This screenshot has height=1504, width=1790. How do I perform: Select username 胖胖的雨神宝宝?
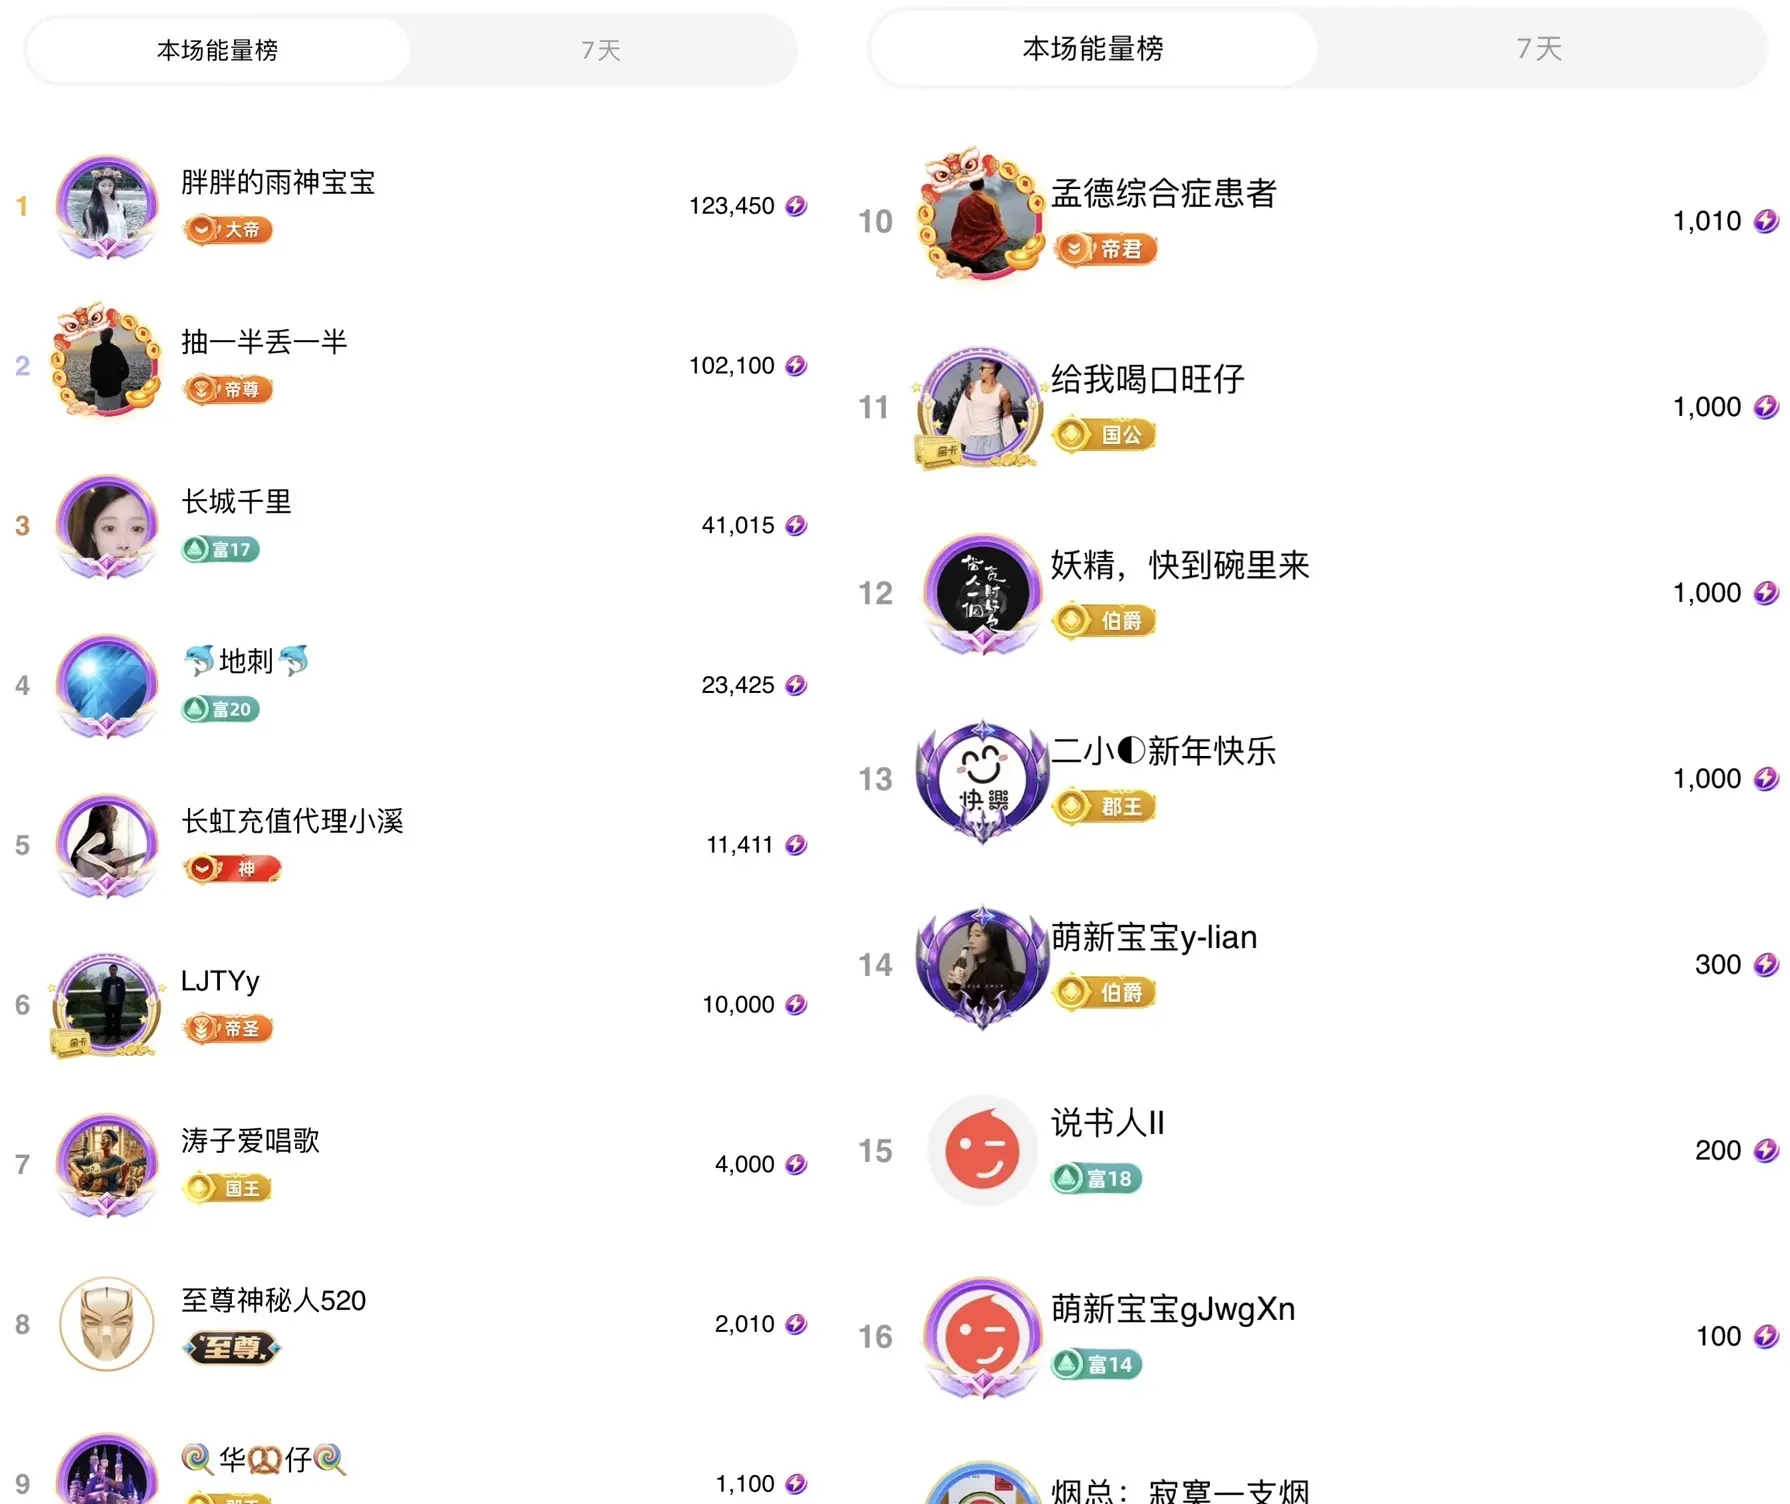pyautogui.click(x=278, y=182)
